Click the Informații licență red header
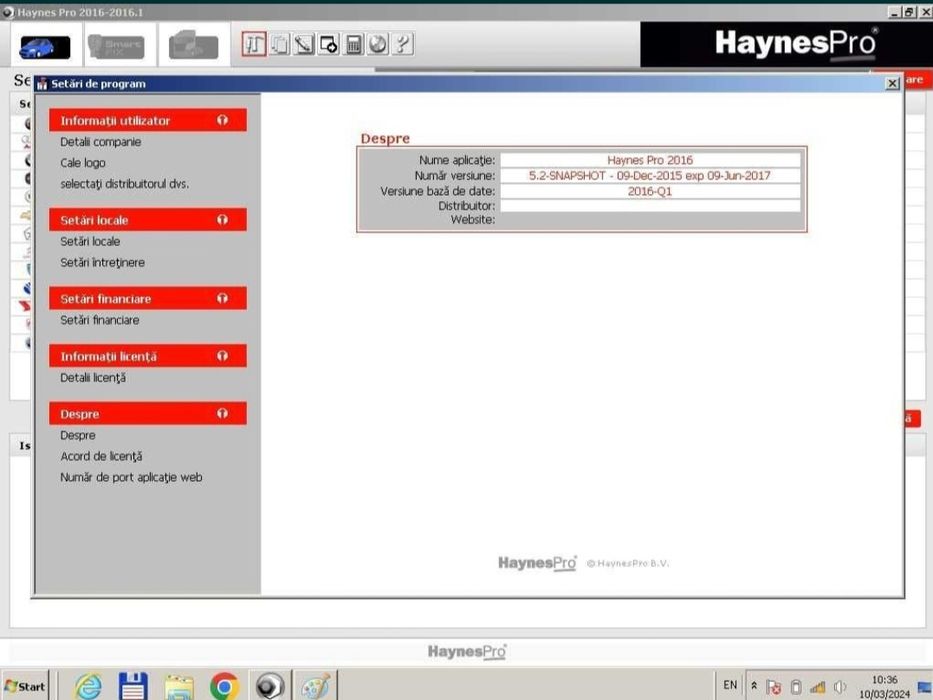 tap(148, 356)
